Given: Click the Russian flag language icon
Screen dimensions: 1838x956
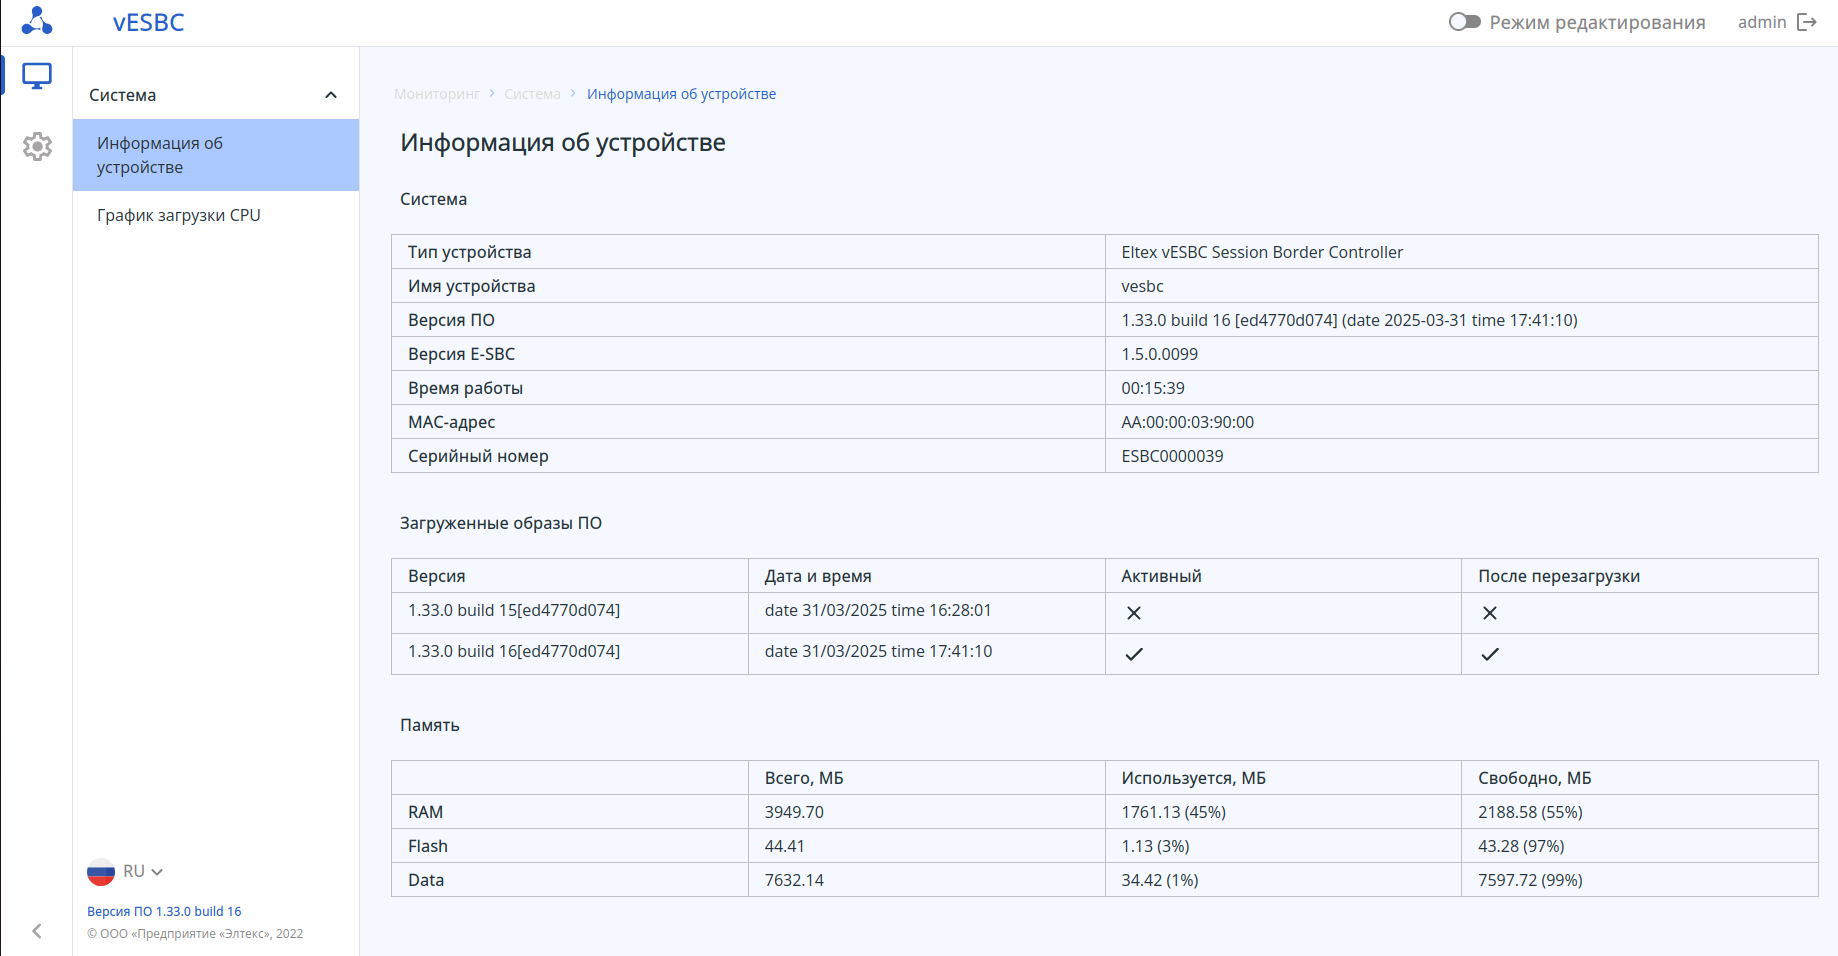Looking at the screenshot, I should coord(101,872).
